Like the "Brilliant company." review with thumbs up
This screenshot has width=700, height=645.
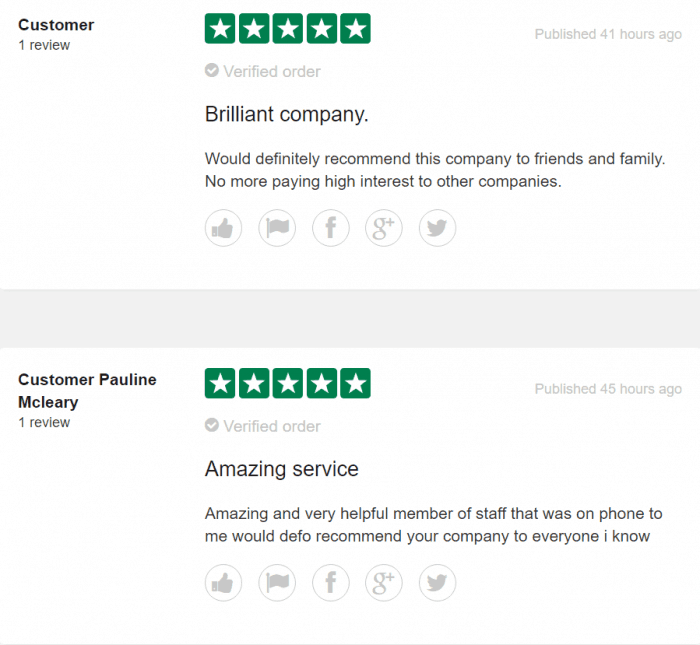click(x=224, y=228)
